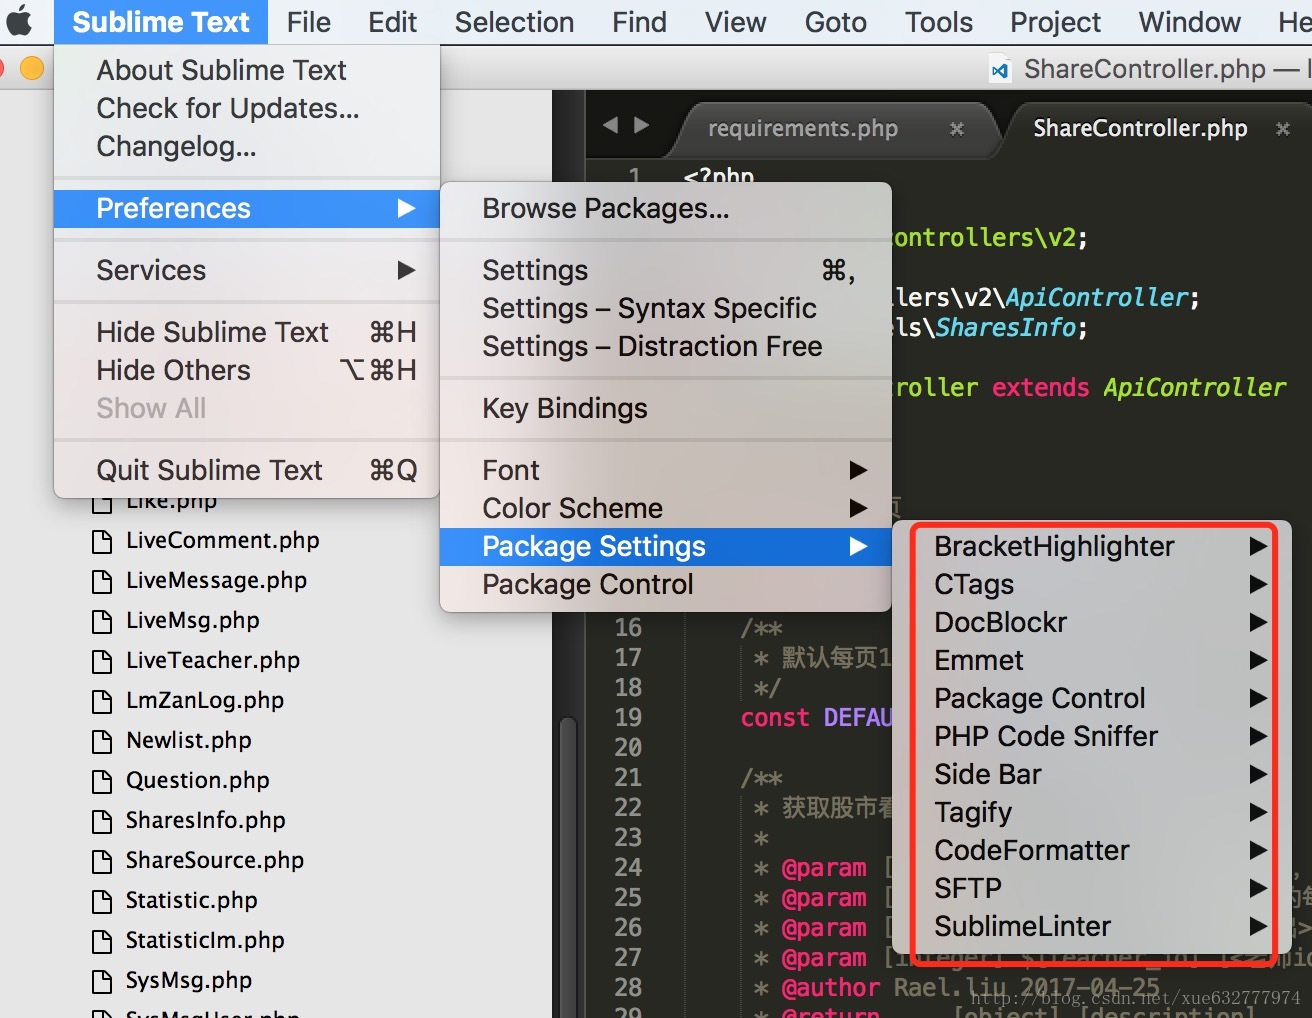Expand DocBlockr package settings

click(x=1092, y=622)
